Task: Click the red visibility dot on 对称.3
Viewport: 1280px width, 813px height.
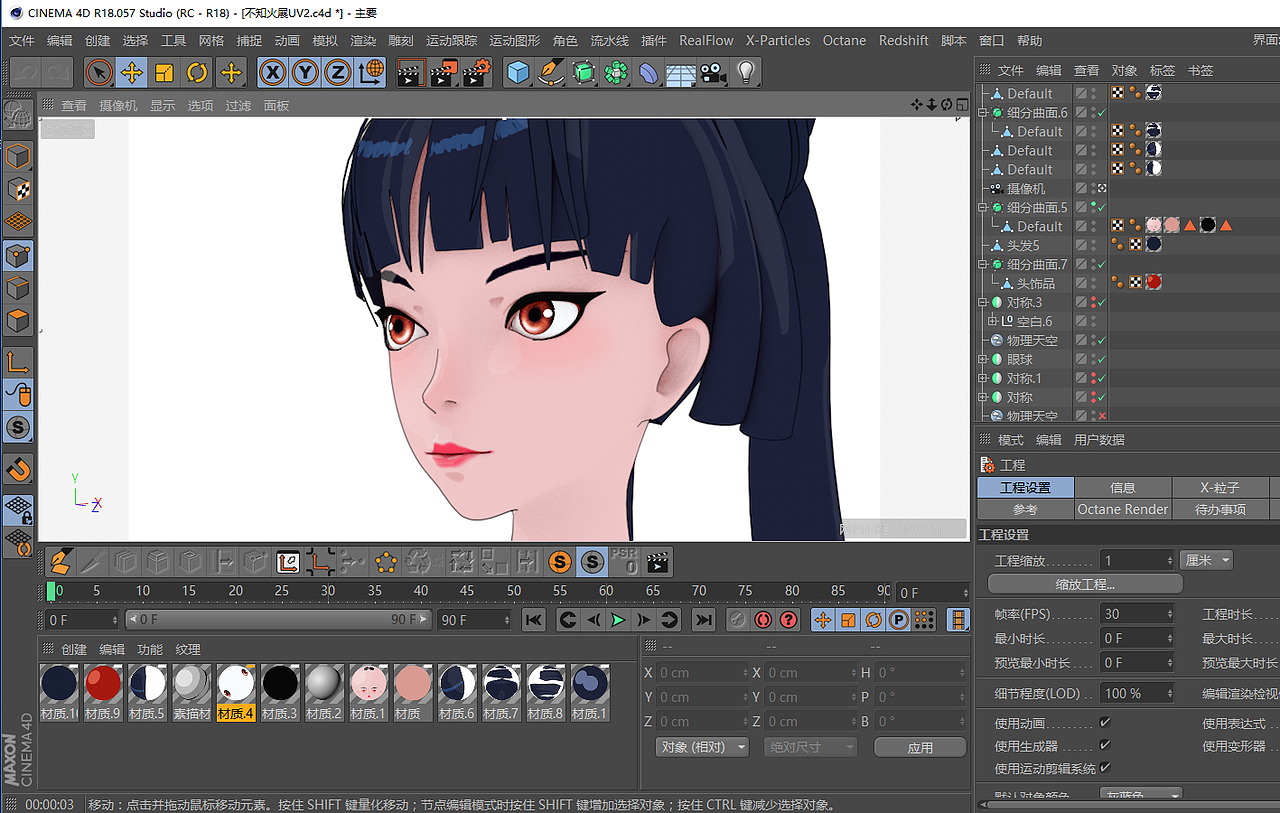Action: tap(1094, 298)
